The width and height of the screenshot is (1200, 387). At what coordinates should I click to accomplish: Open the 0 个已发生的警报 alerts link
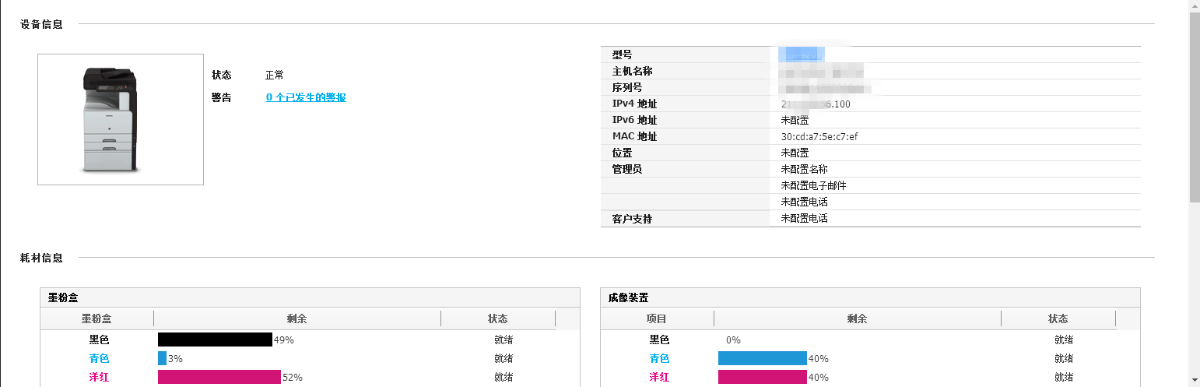tap(306, 97)
